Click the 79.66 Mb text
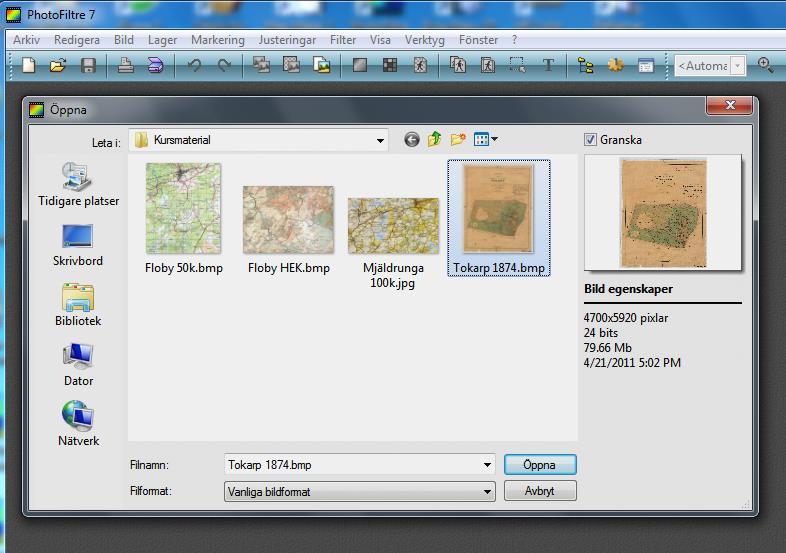 (608, 348)
